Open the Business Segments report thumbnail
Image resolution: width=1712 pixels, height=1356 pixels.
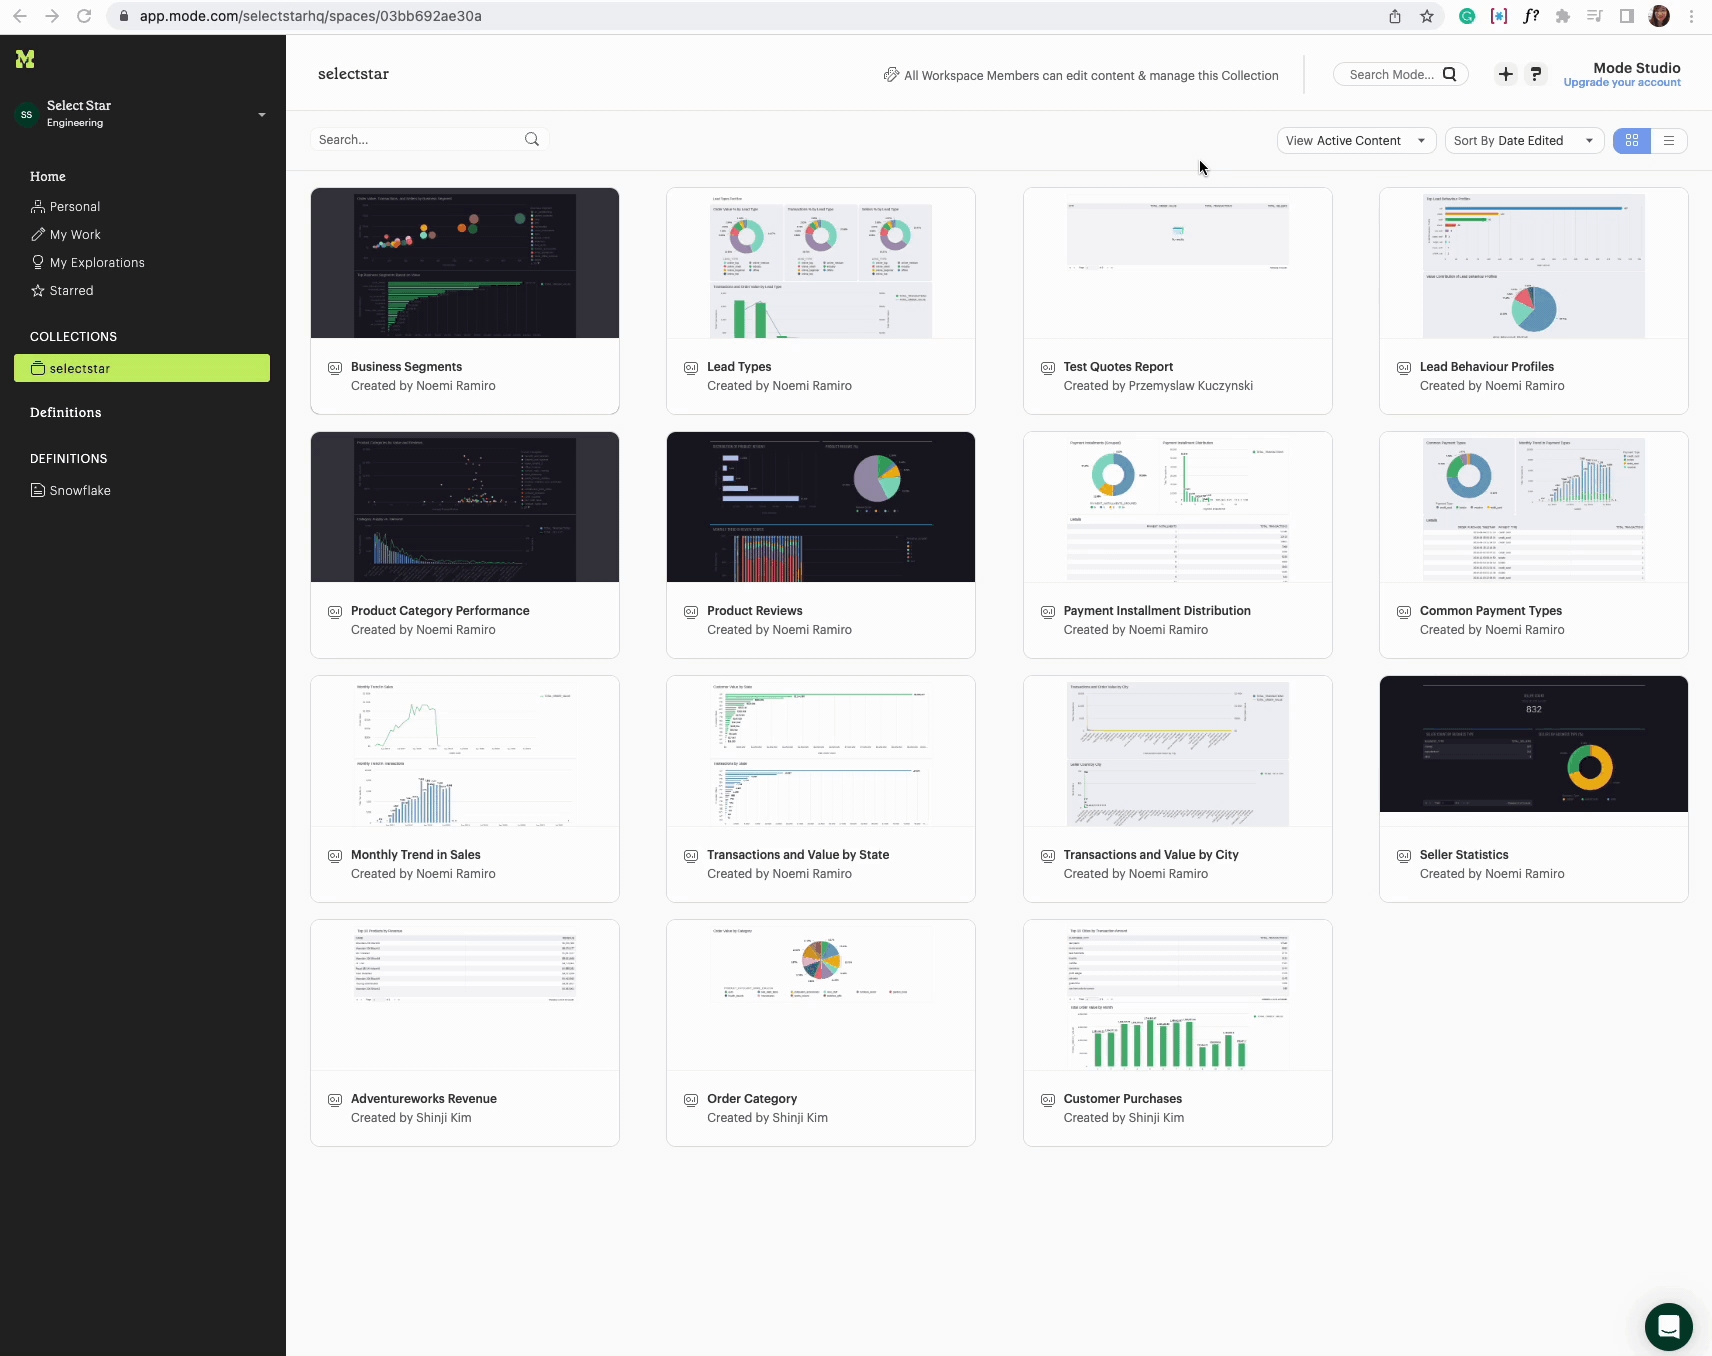(465, 263)
